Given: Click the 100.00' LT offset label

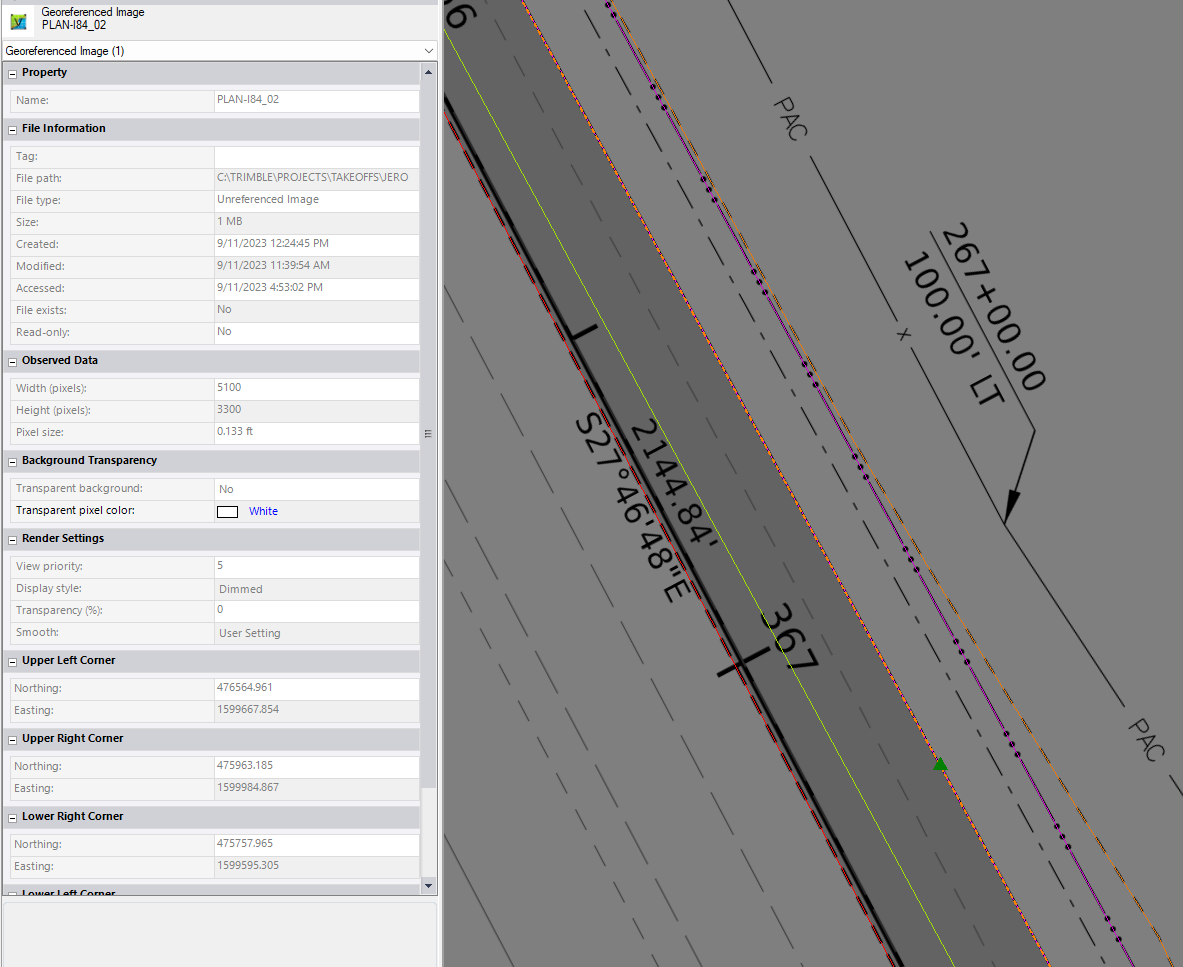Looking at the screenshot, I should (953, 328).
